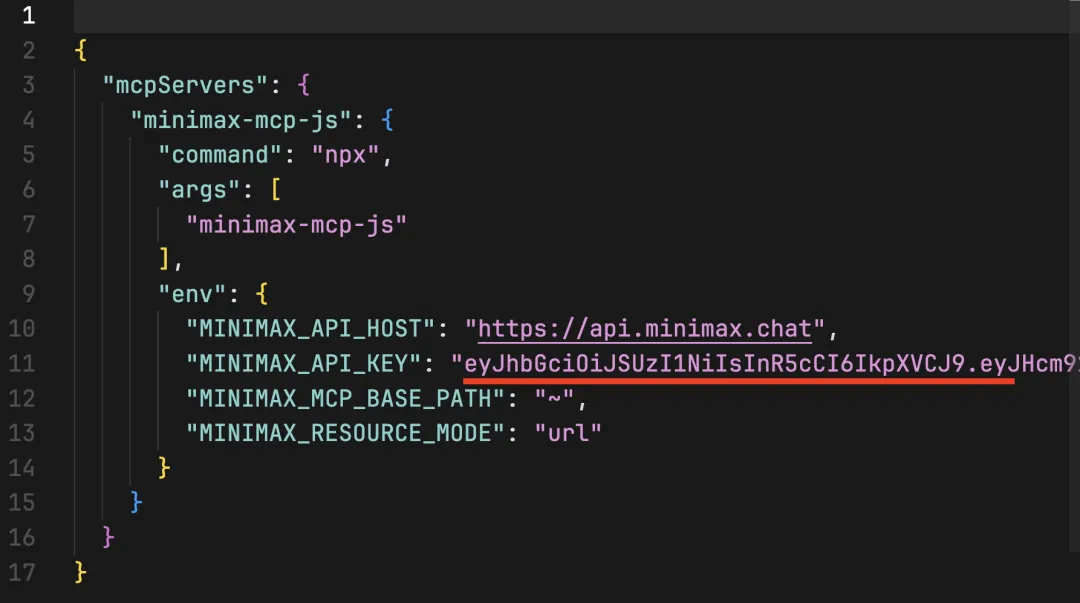Click the opening brace after "env"

(261, 294)
